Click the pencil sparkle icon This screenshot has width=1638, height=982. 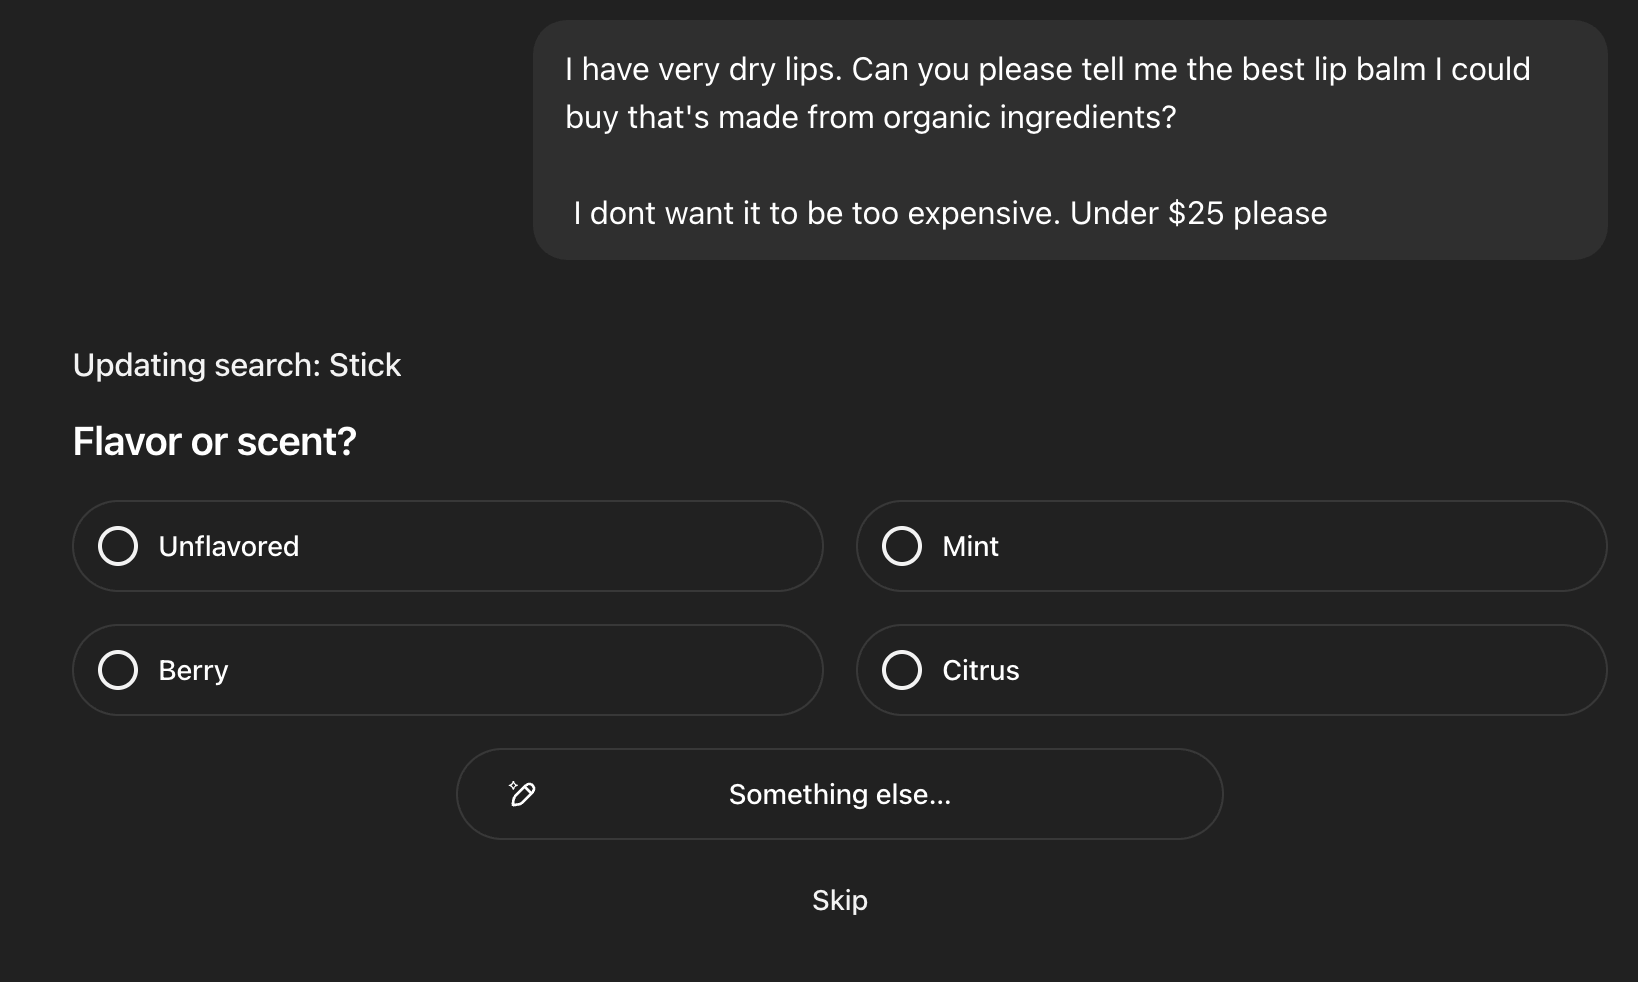coord(522,794)
